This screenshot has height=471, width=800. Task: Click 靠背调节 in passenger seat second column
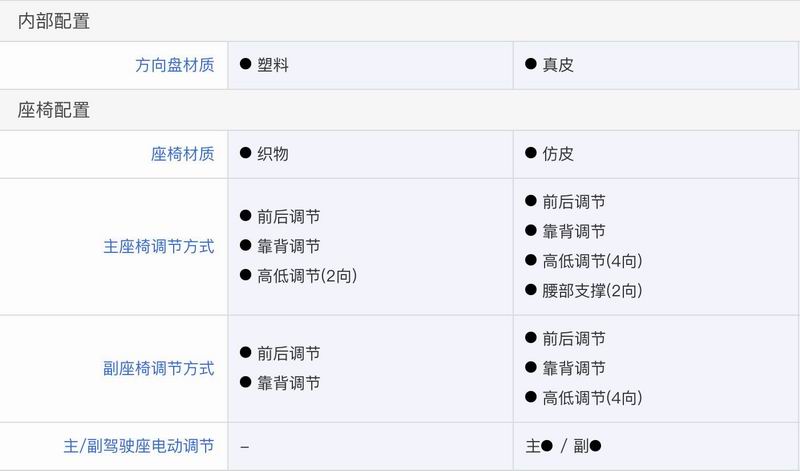(573, 368)
